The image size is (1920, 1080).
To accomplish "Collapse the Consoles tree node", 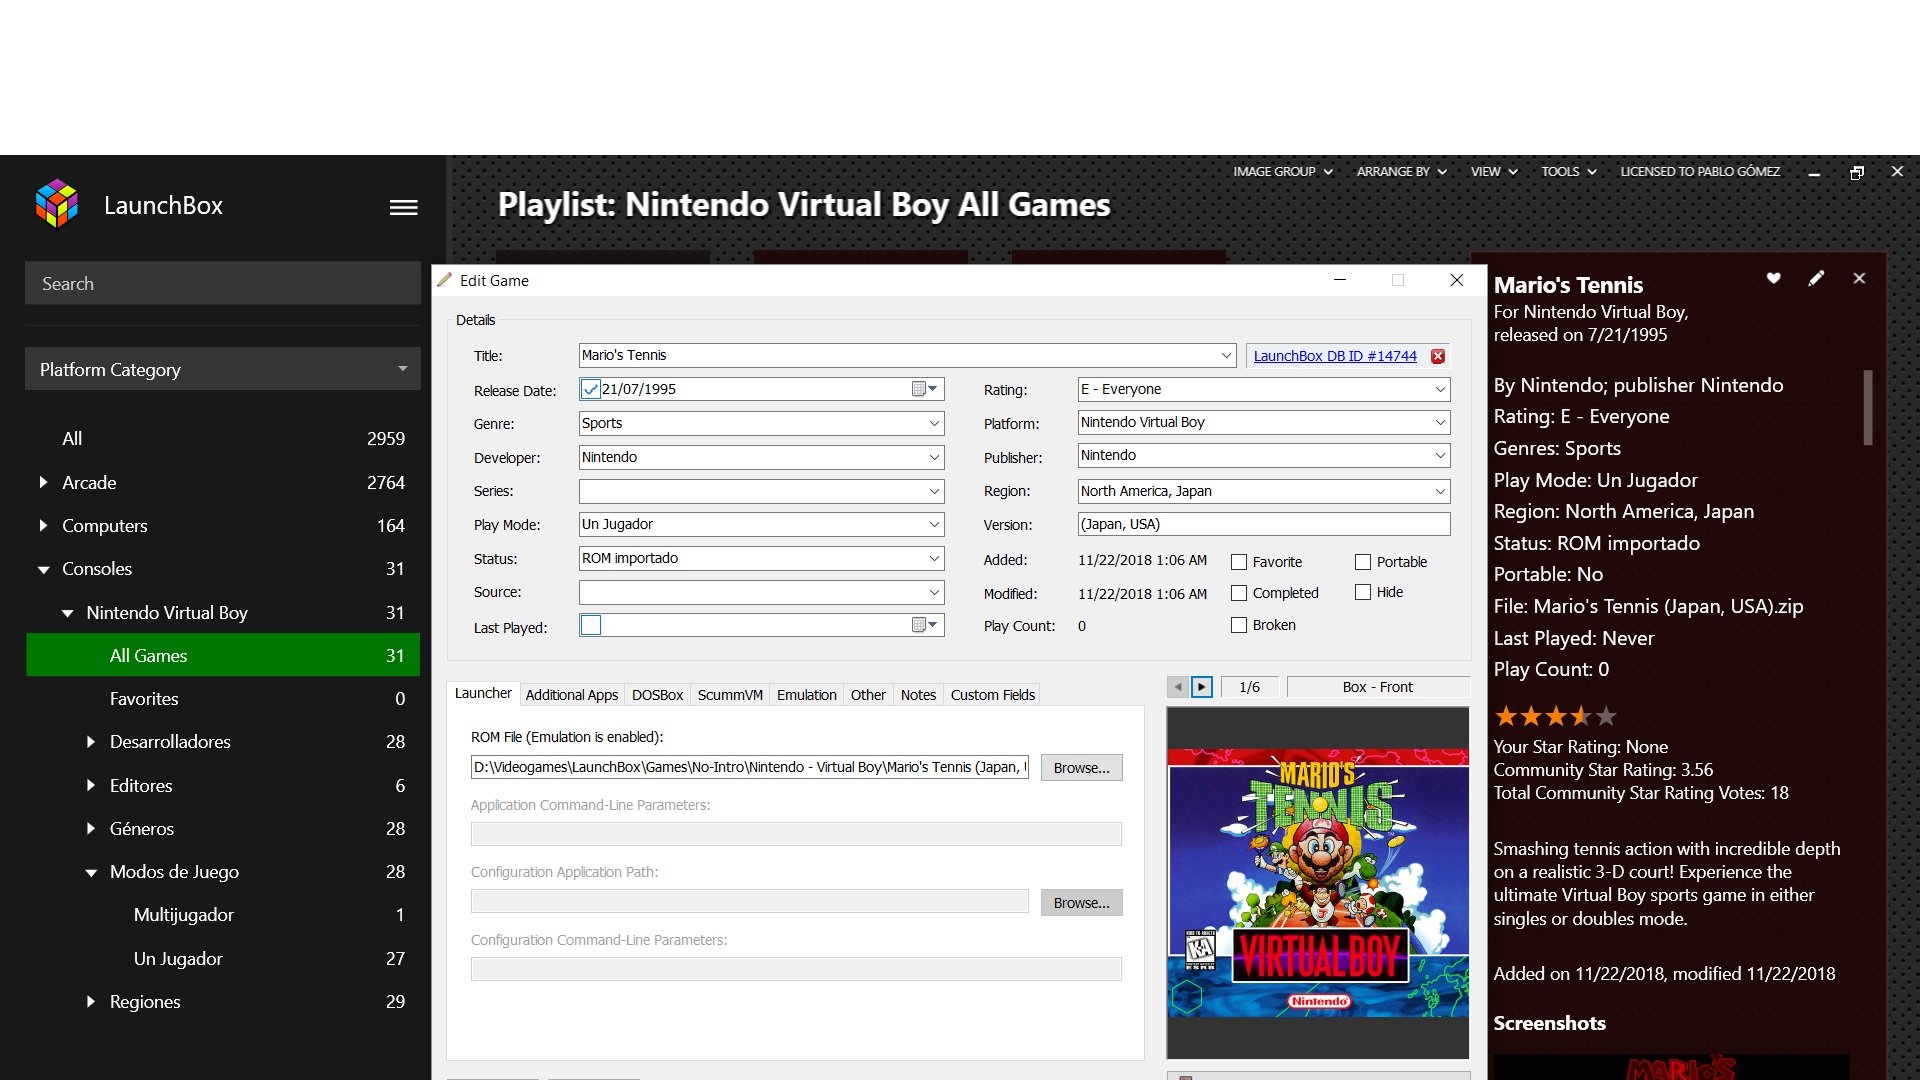I will pos(43,569).
